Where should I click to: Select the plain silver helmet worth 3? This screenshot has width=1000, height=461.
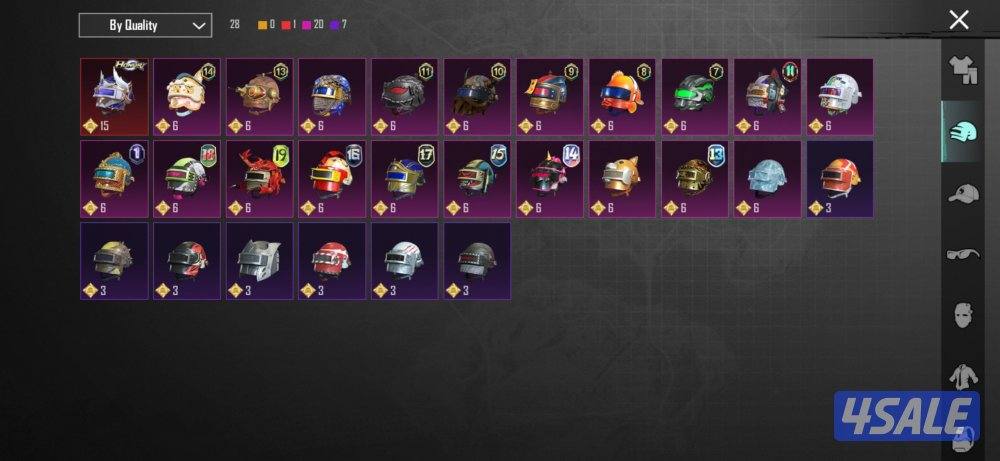click(260, 261)
